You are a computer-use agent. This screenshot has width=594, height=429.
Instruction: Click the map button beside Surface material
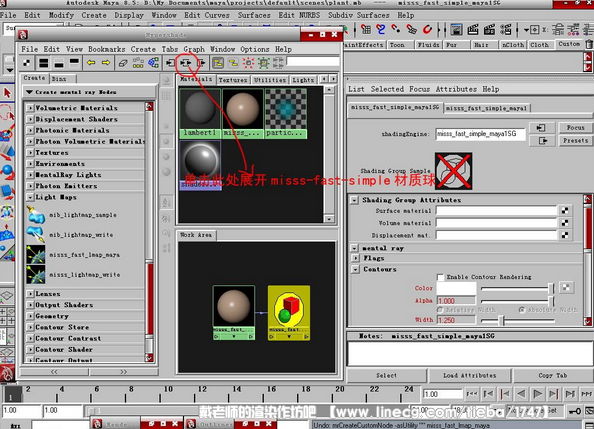[x=565, y=211]
